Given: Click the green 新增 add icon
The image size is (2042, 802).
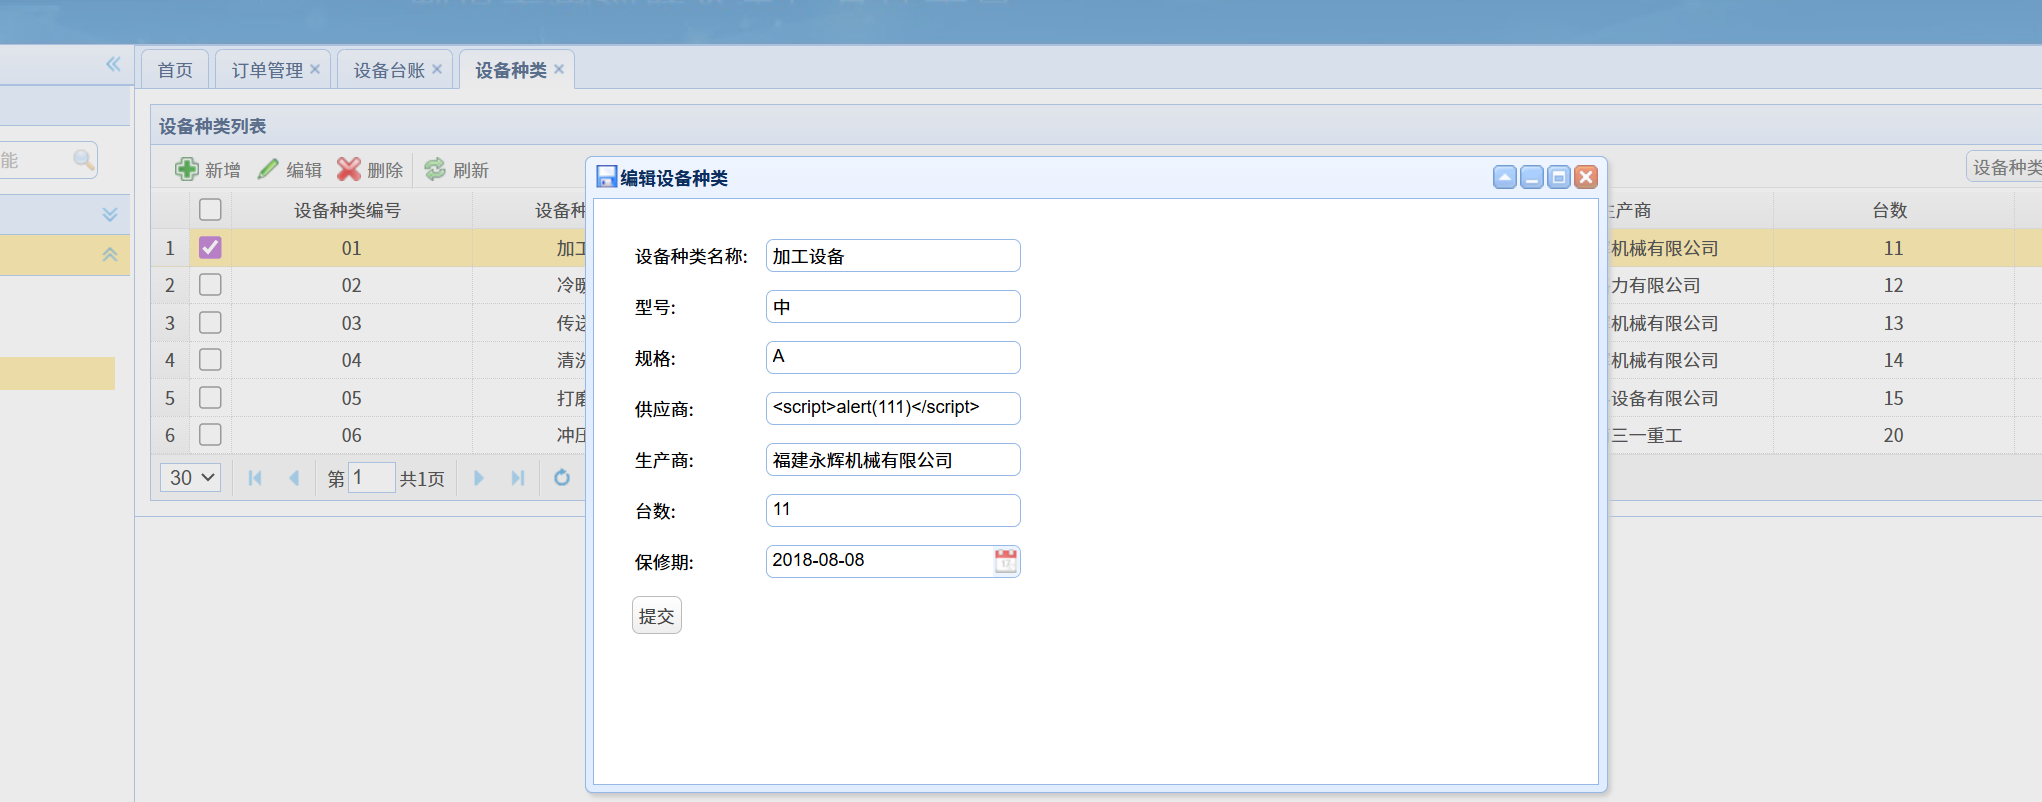Looking at the screenshot, I should [186, 169].
